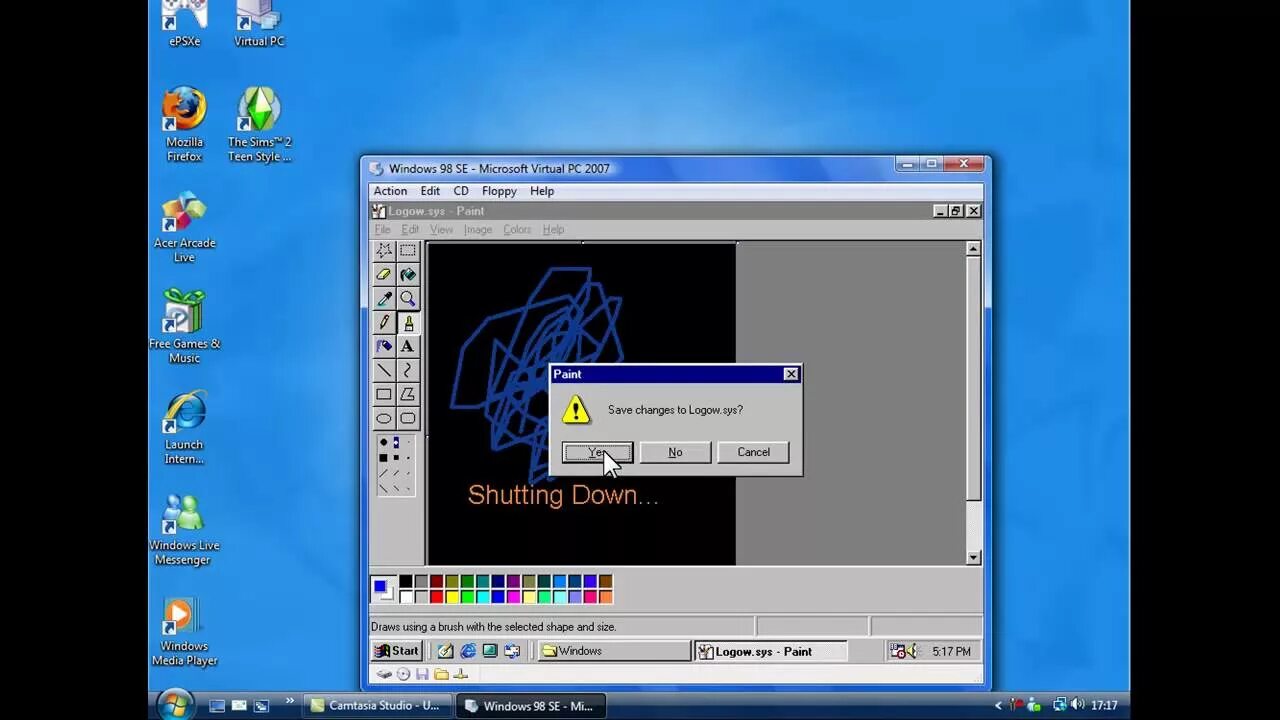
Task: Open the CD menu
Action: click(x=461, y=191)
